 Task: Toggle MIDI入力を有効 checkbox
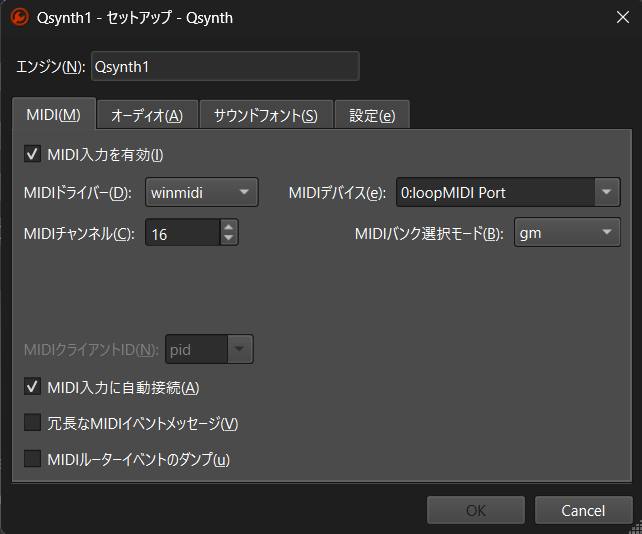[32, 154]
